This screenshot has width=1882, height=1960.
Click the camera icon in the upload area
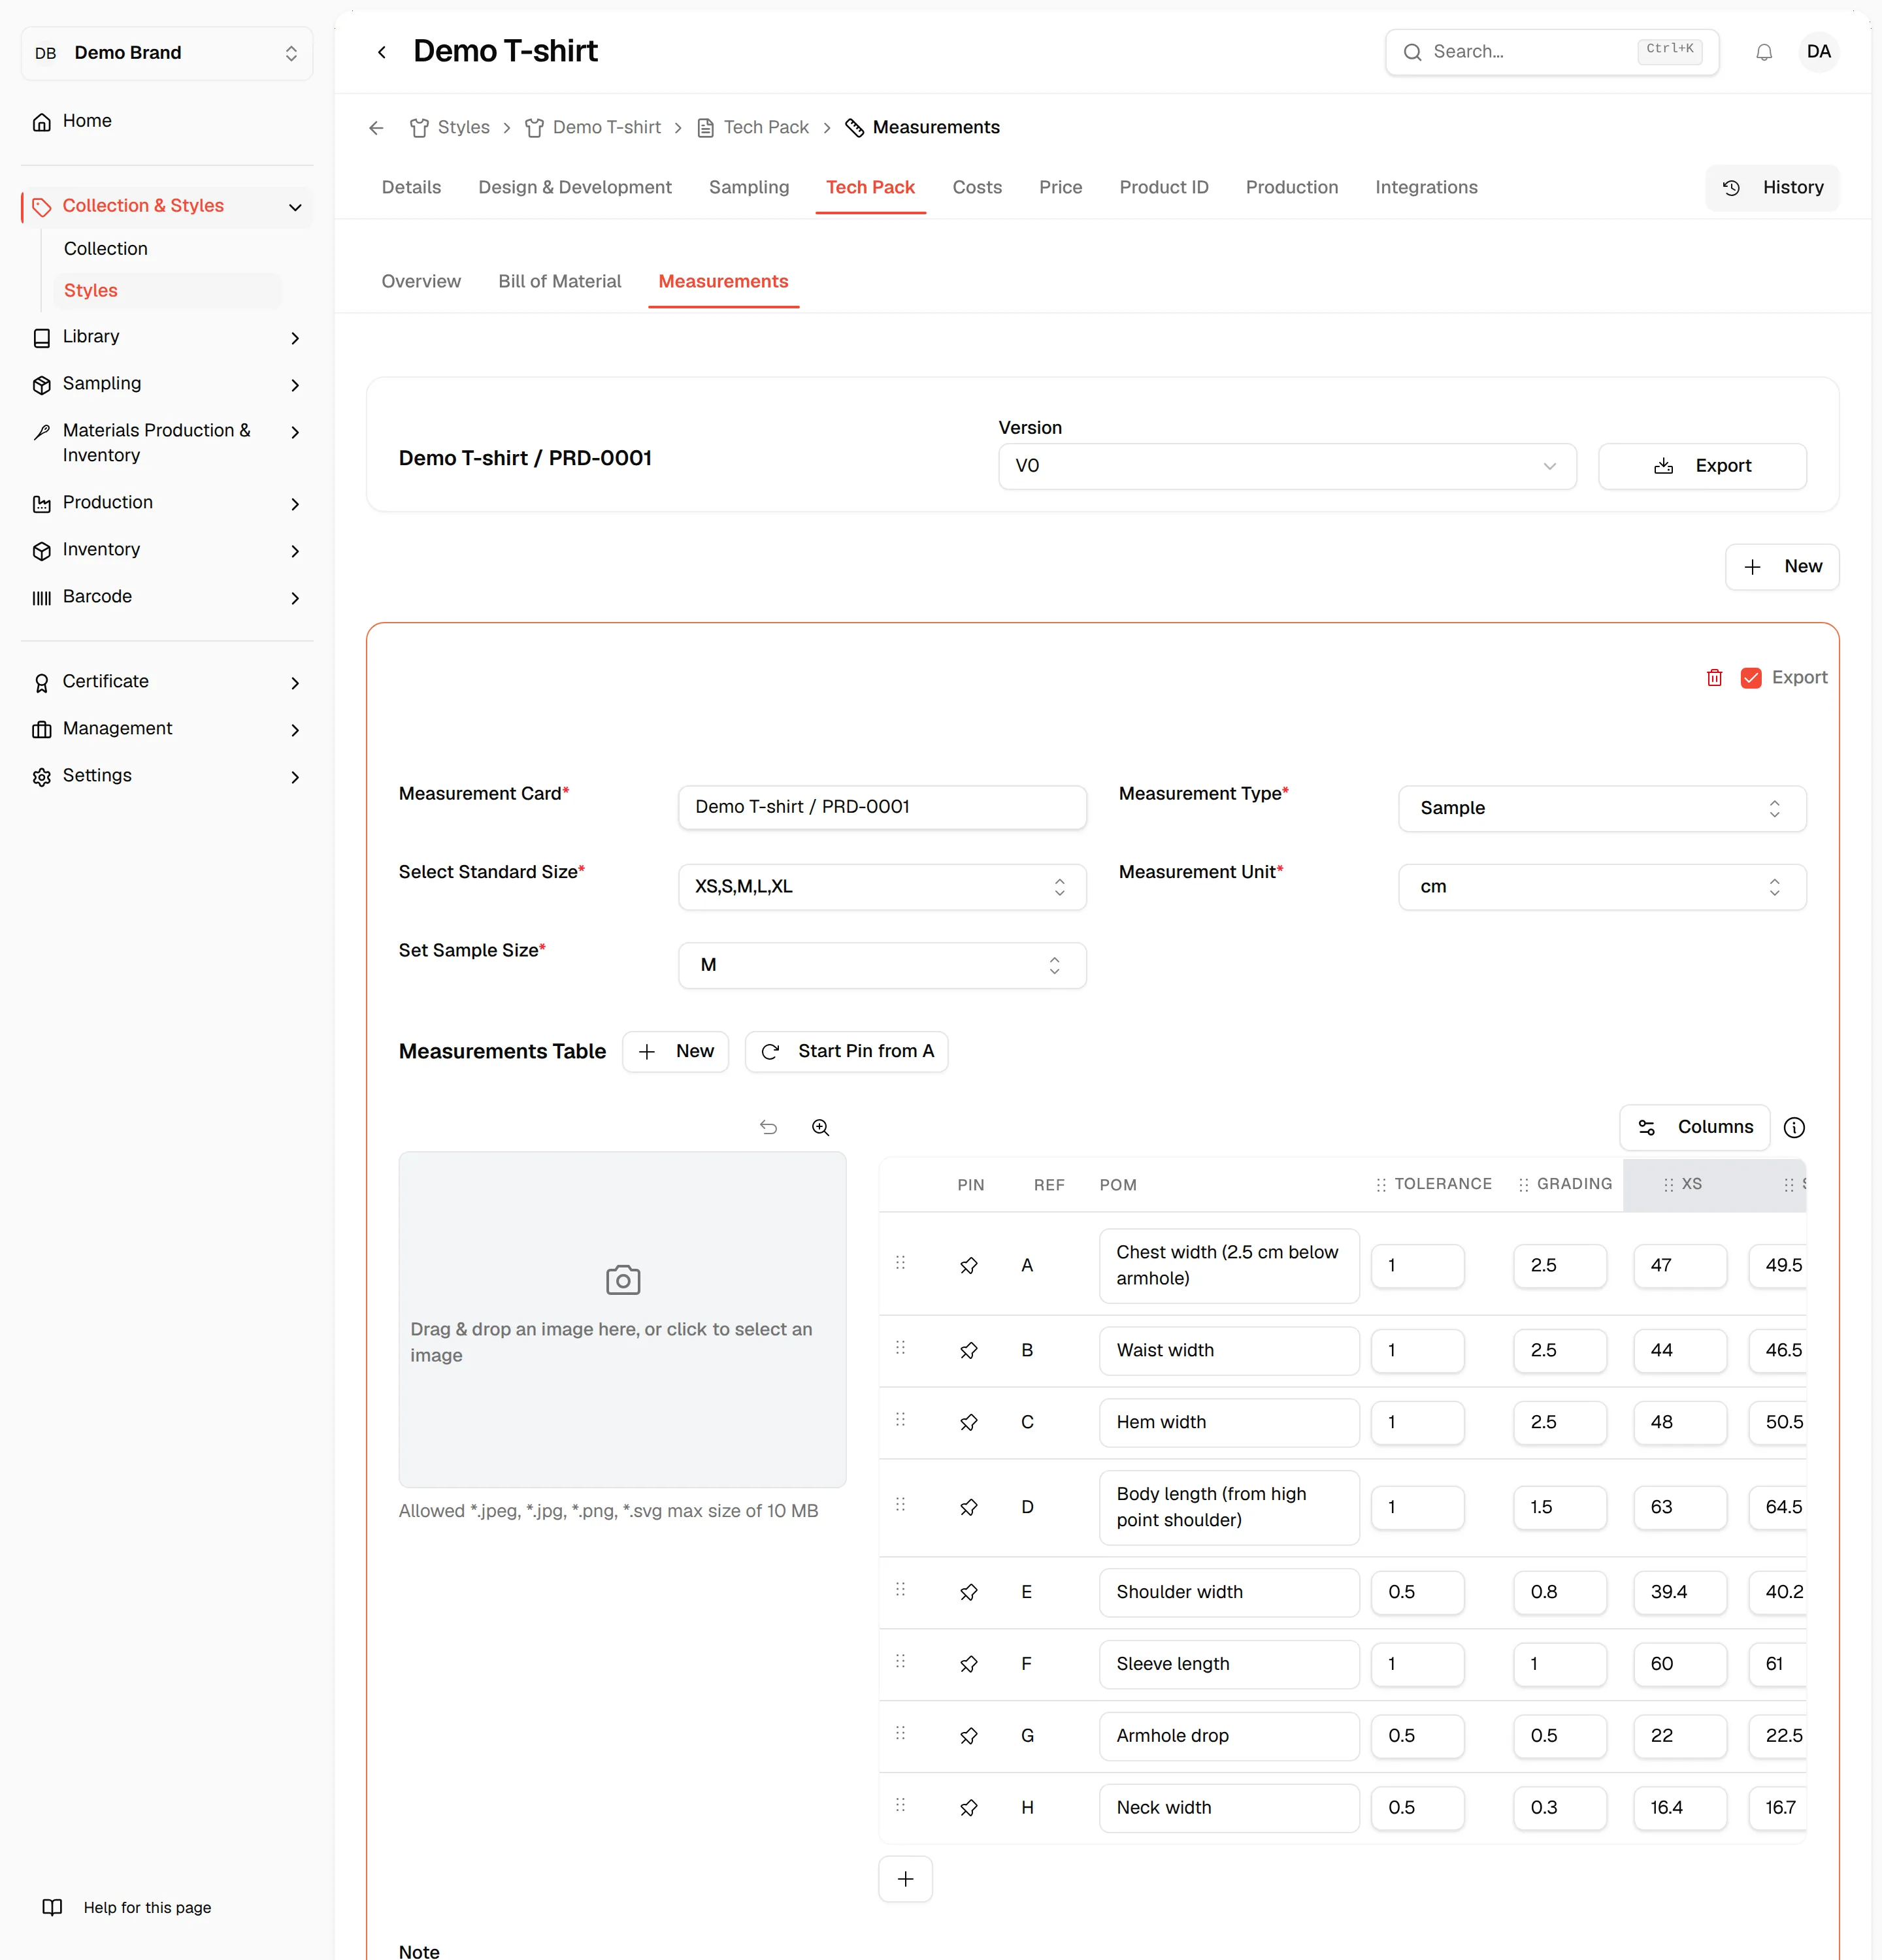(623, 1280)
